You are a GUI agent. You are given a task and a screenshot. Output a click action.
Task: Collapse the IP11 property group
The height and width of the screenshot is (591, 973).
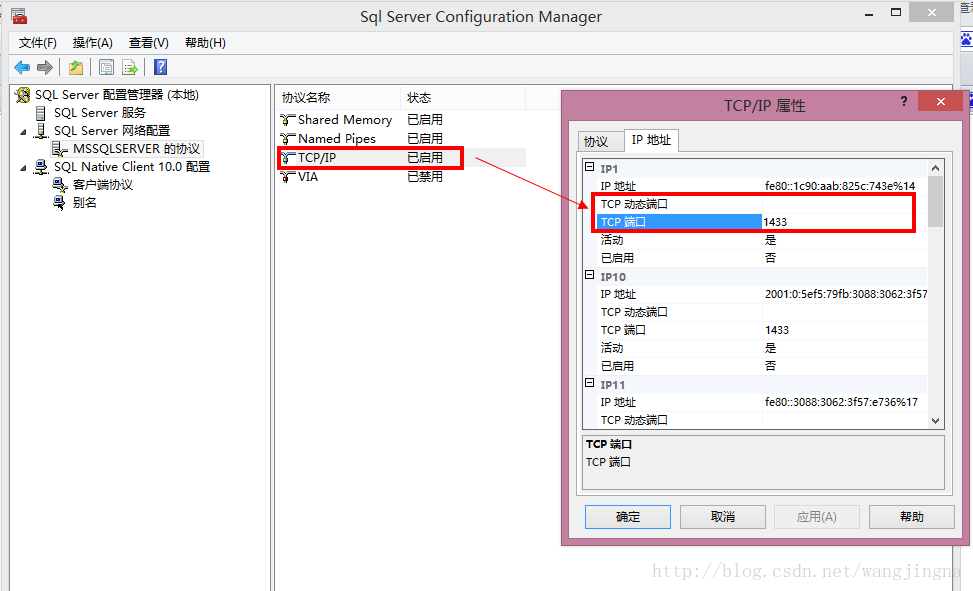coord(590,383)
